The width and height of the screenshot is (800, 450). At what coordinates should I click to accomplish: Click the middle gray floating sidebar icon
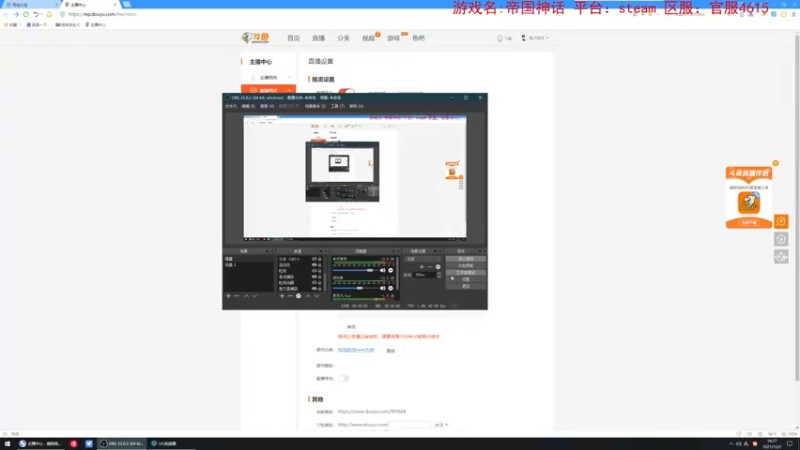click(x=781, y=239)
